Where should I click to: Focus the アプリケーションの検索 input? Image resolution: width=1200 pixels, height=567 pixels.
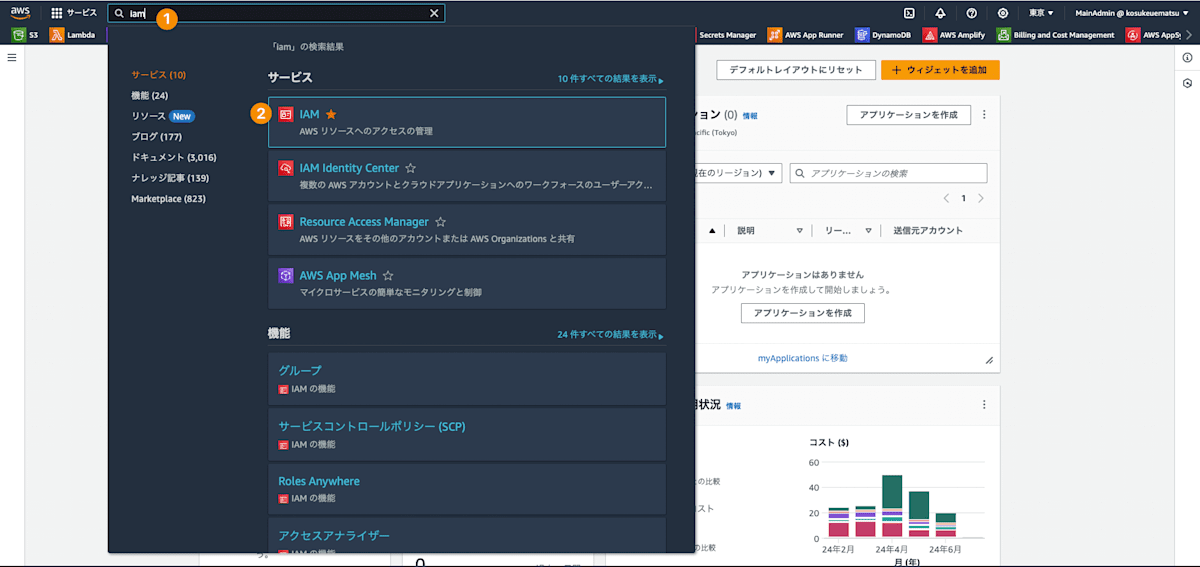tap(888, 173)
